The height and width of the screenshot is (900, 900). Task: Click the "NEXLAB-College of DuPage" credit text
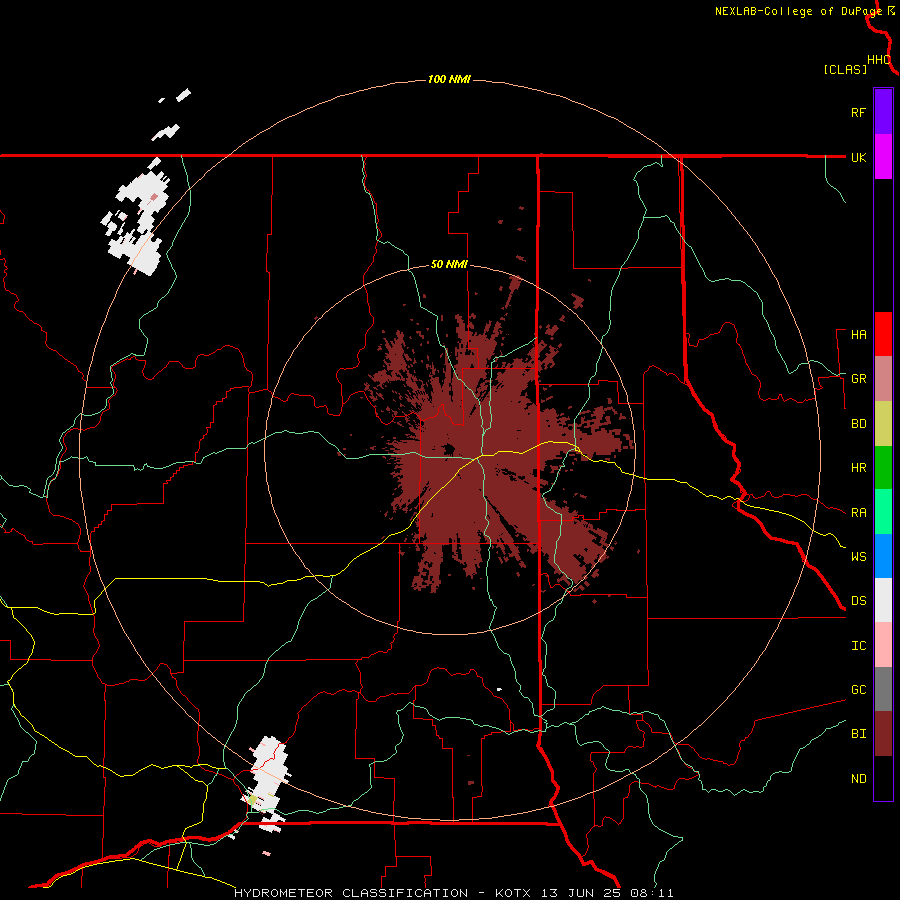[x=798, y=11]
